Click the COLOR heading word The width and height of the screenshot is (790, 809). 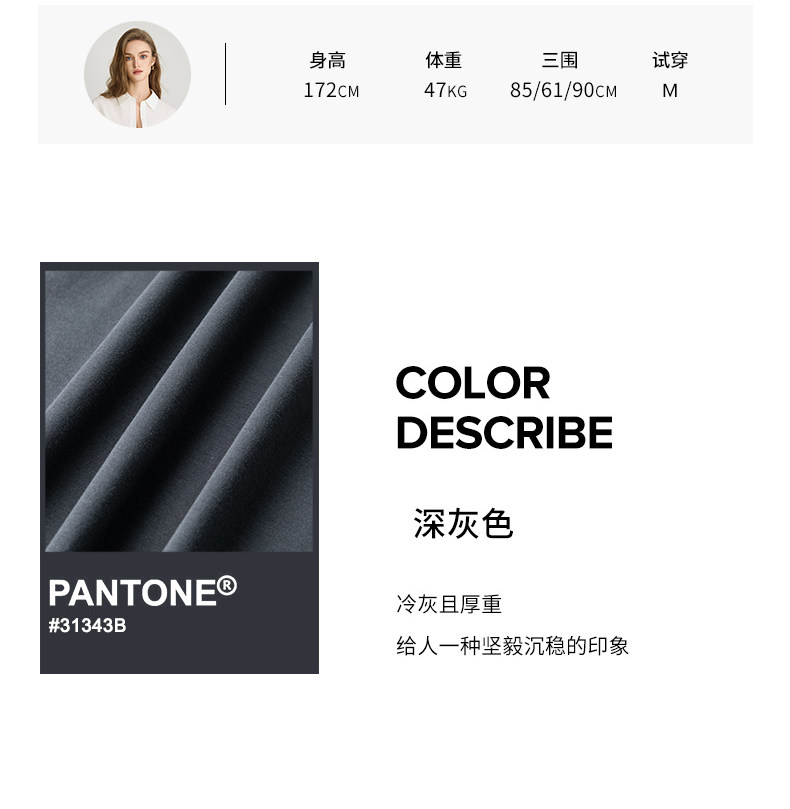(473, 383)
